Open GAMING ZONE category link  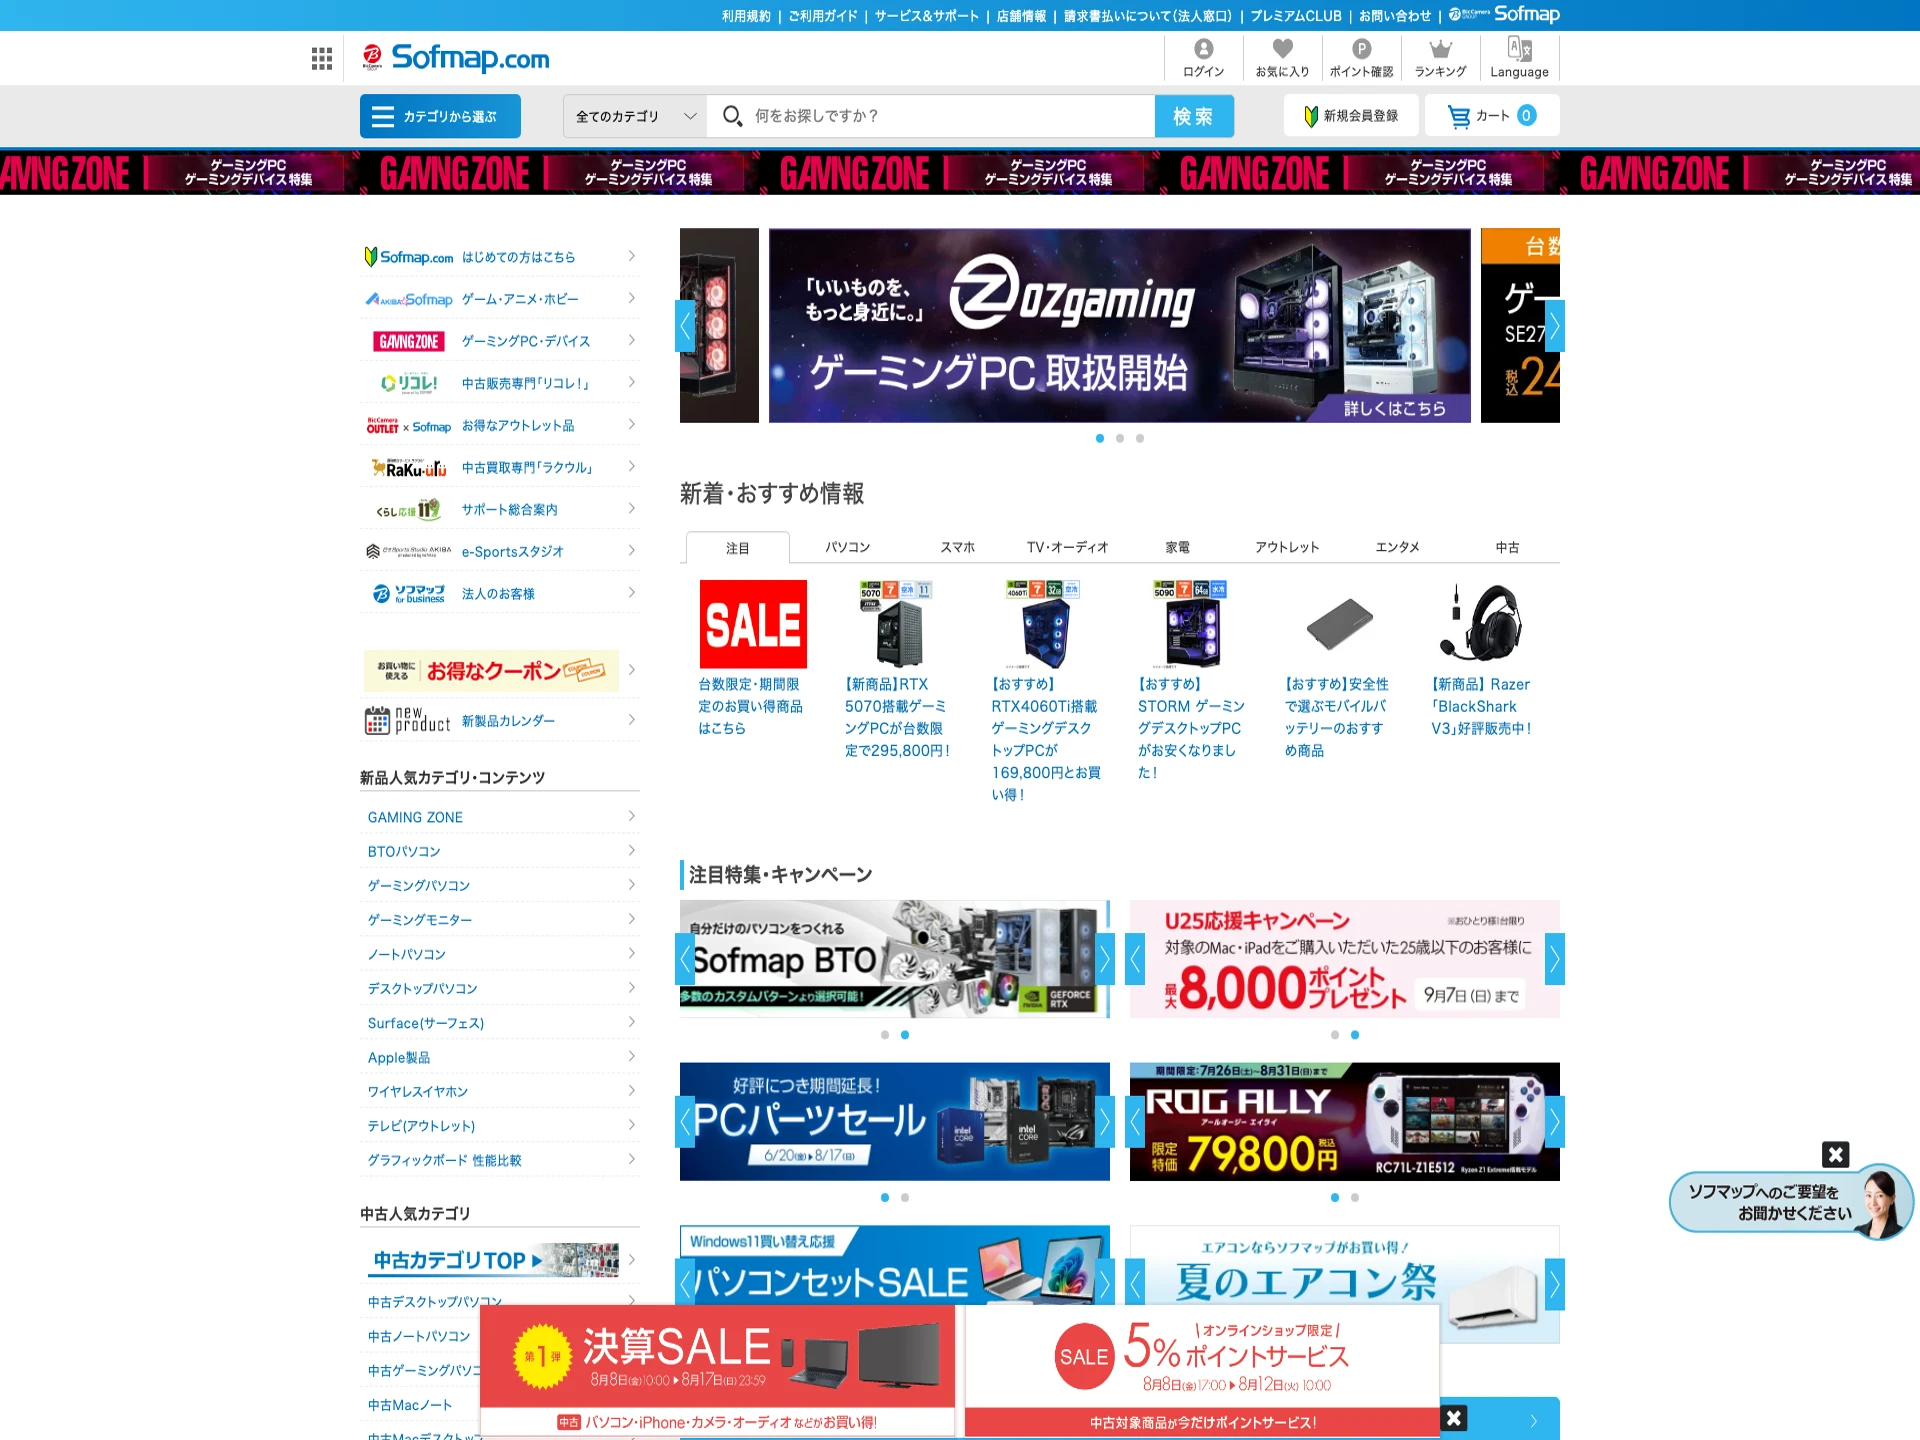coord(500,817)
